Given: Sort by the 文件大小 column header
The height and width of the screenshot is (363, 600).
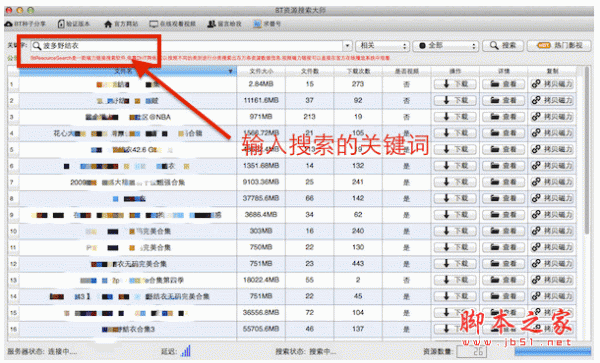Looking at the screenshot, I should [x=261, y=72].
